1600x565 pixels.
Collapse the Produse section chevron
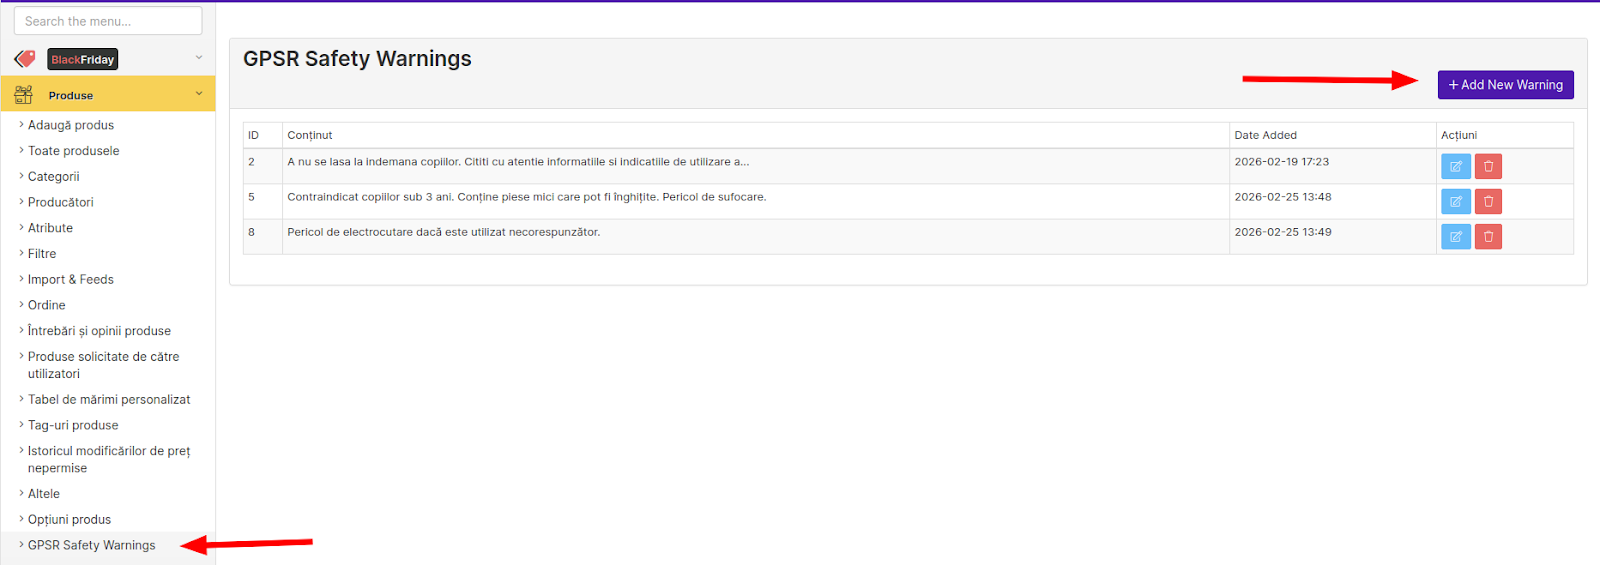click(x=198, y=94)
